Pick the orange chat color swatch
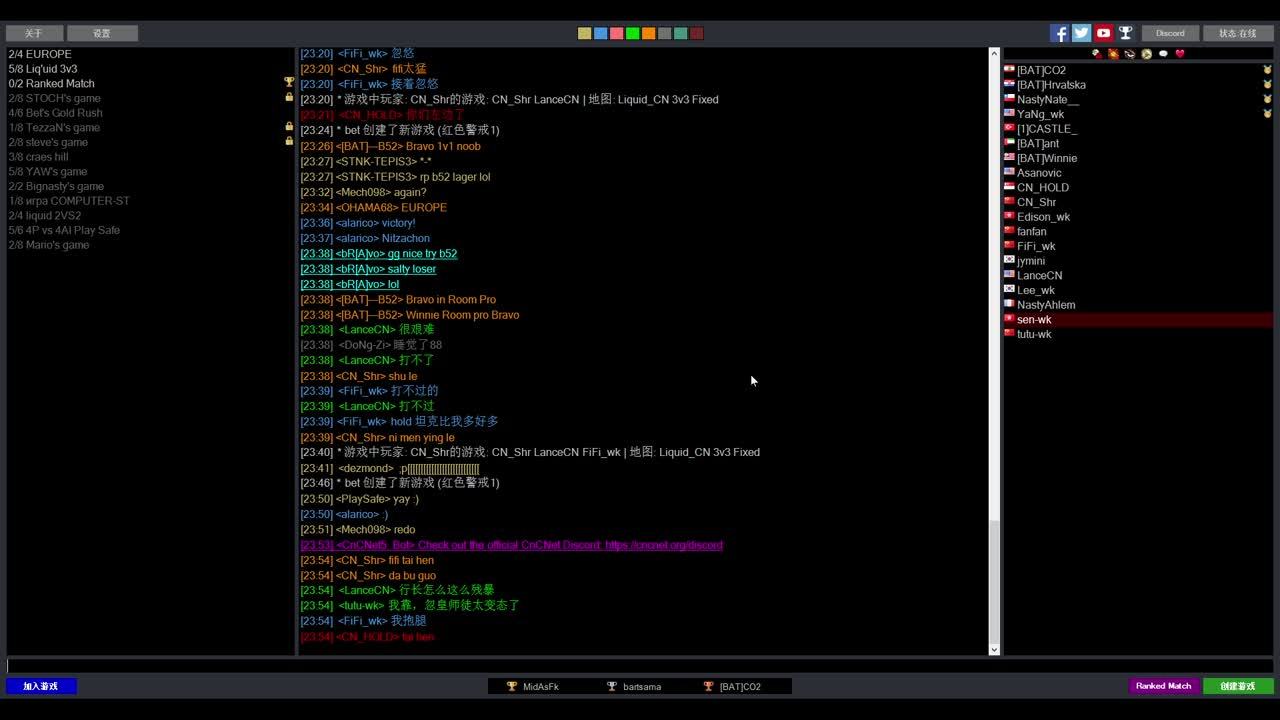1280x720 pixels. [648, 33]
